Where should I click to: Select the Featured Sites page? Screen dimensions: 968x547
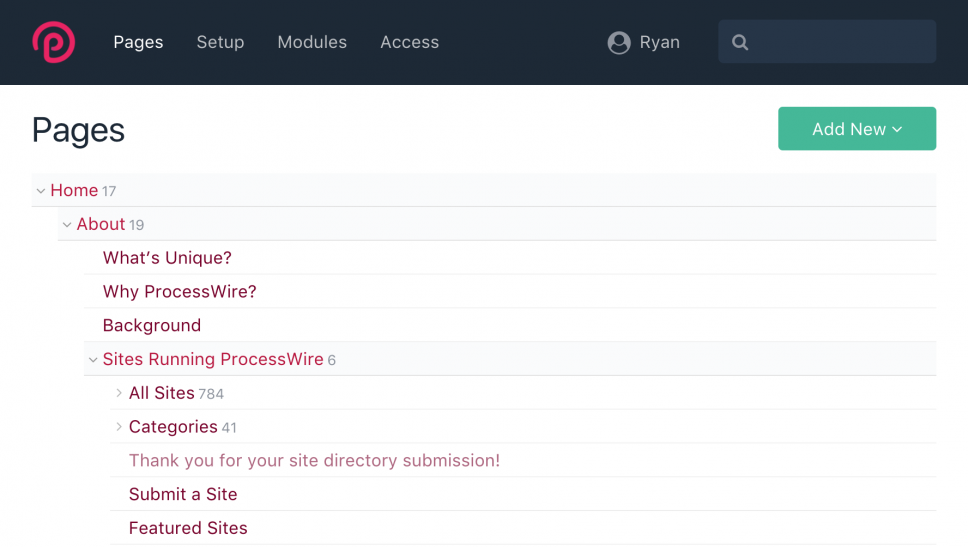coord(188,528)
